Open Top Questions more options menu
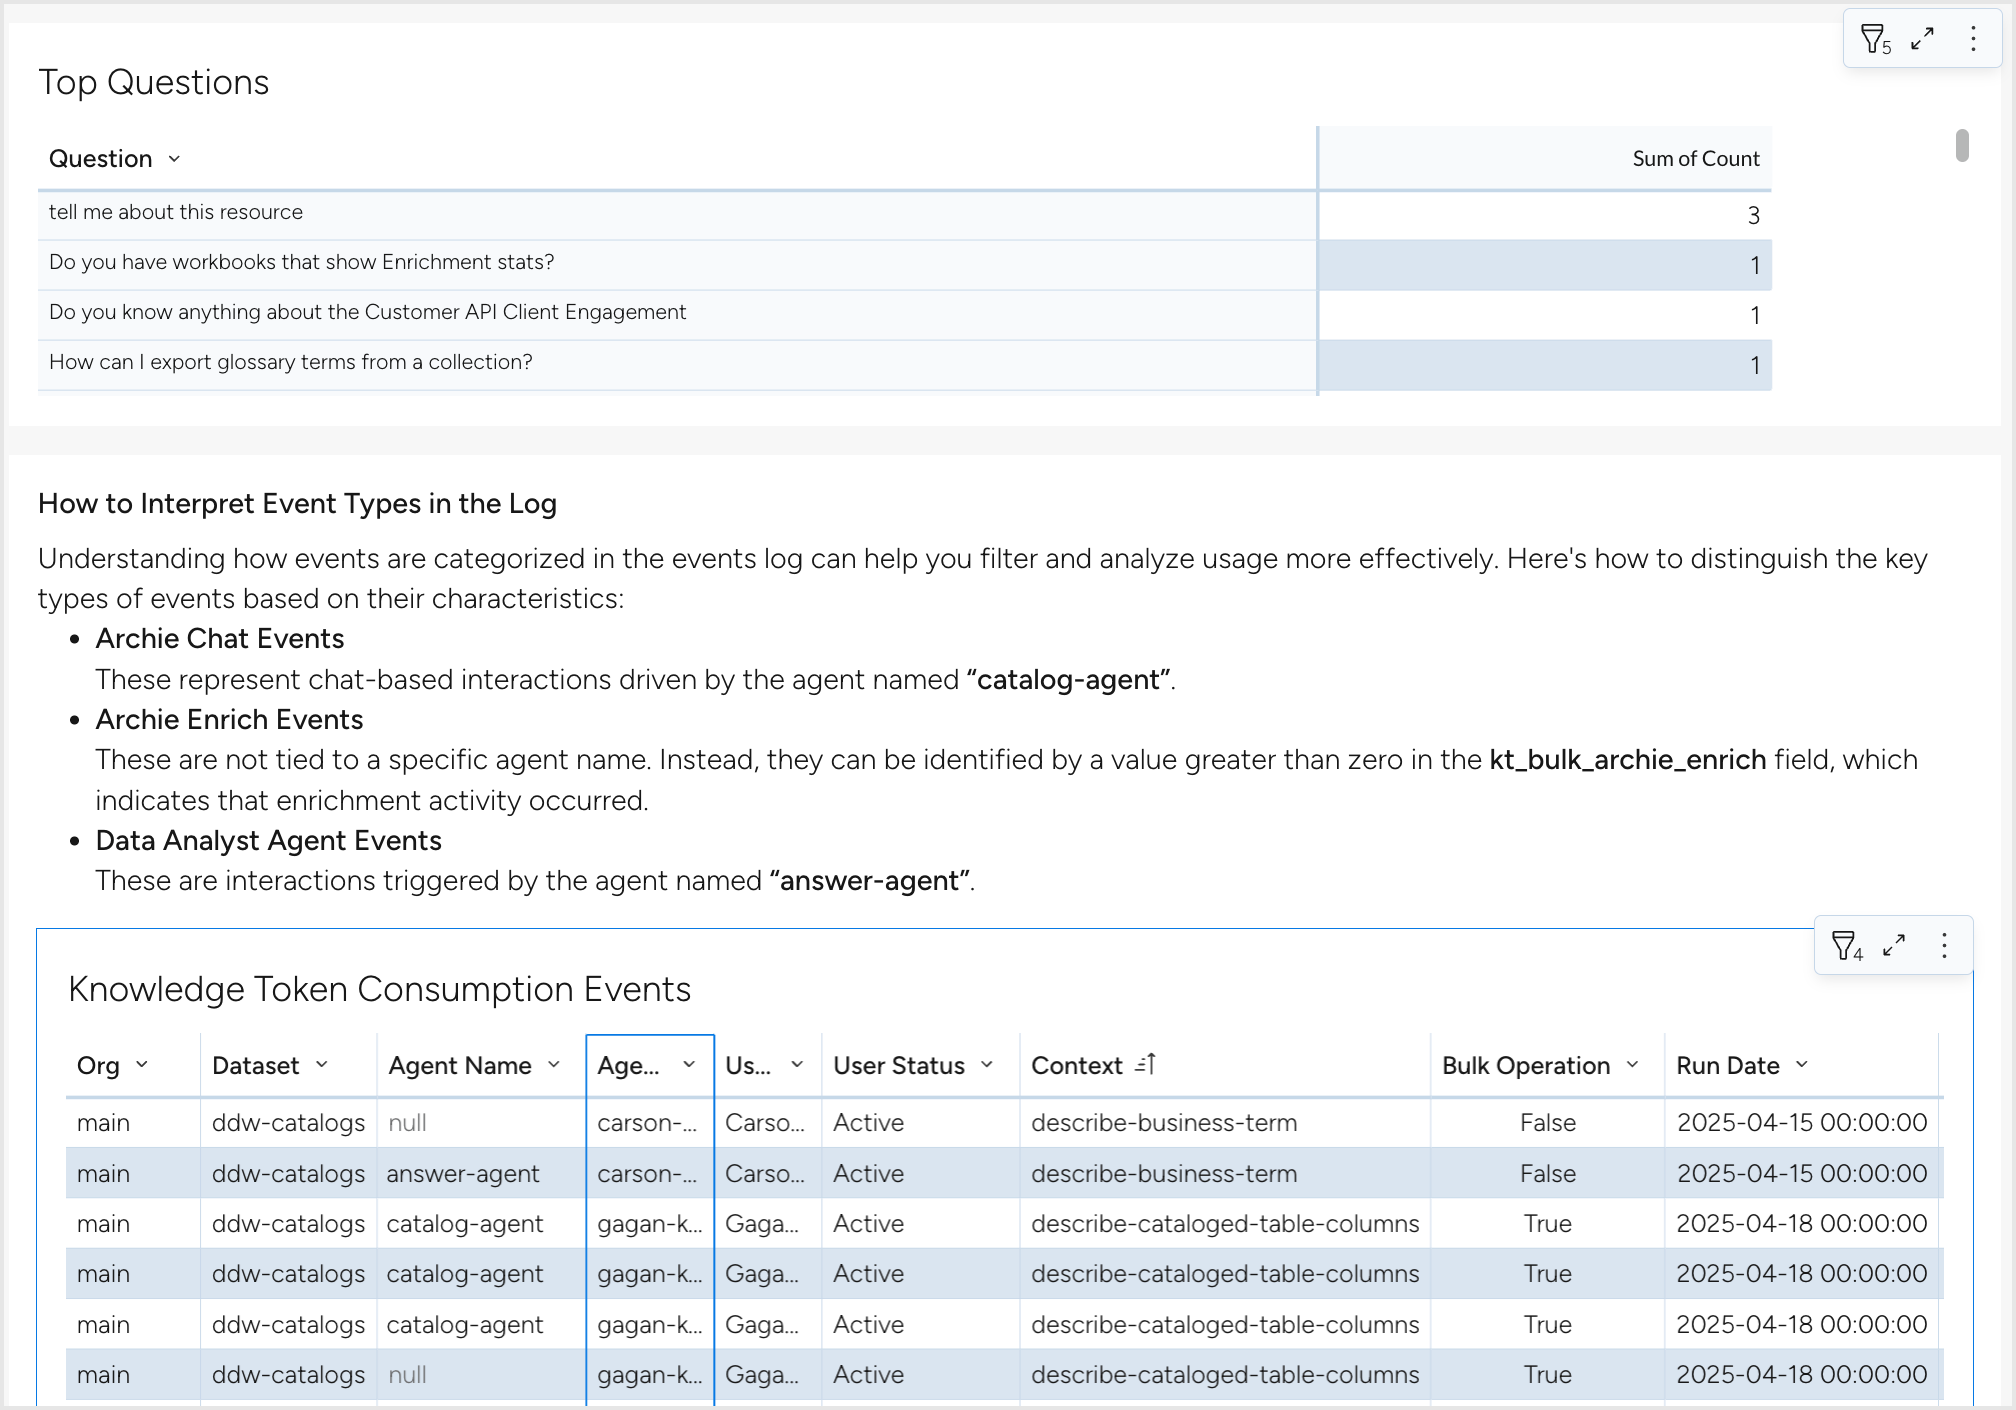2016x1410 pixels. click(1973, 39)
